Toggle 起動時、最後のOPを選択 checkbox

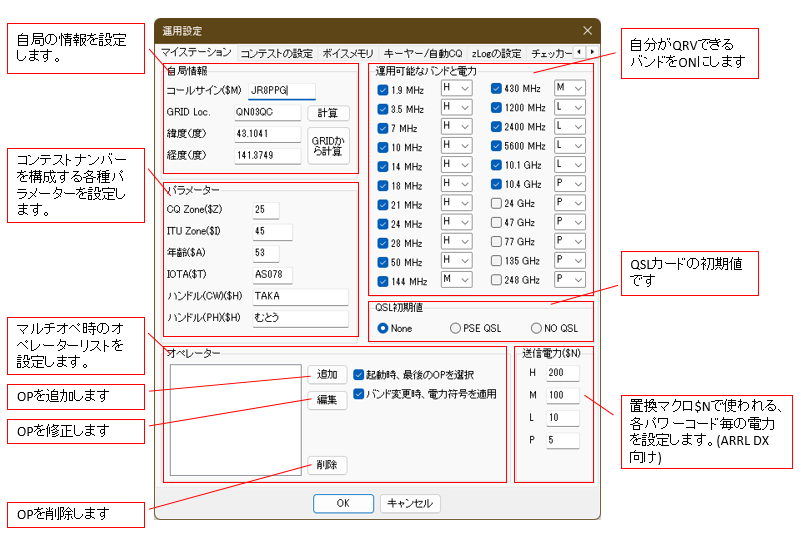click(358, 375)
